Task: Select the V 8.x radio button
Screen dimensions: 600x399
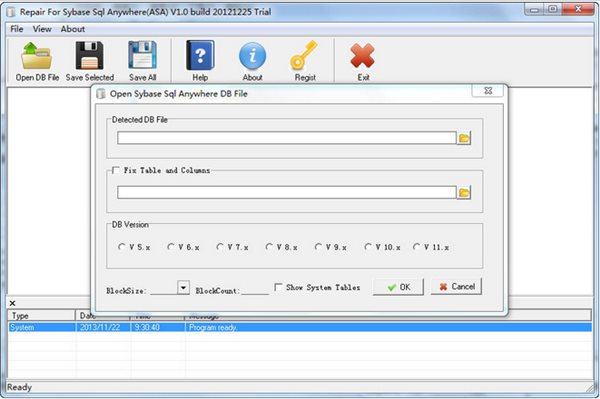Action: pos(269,247)
